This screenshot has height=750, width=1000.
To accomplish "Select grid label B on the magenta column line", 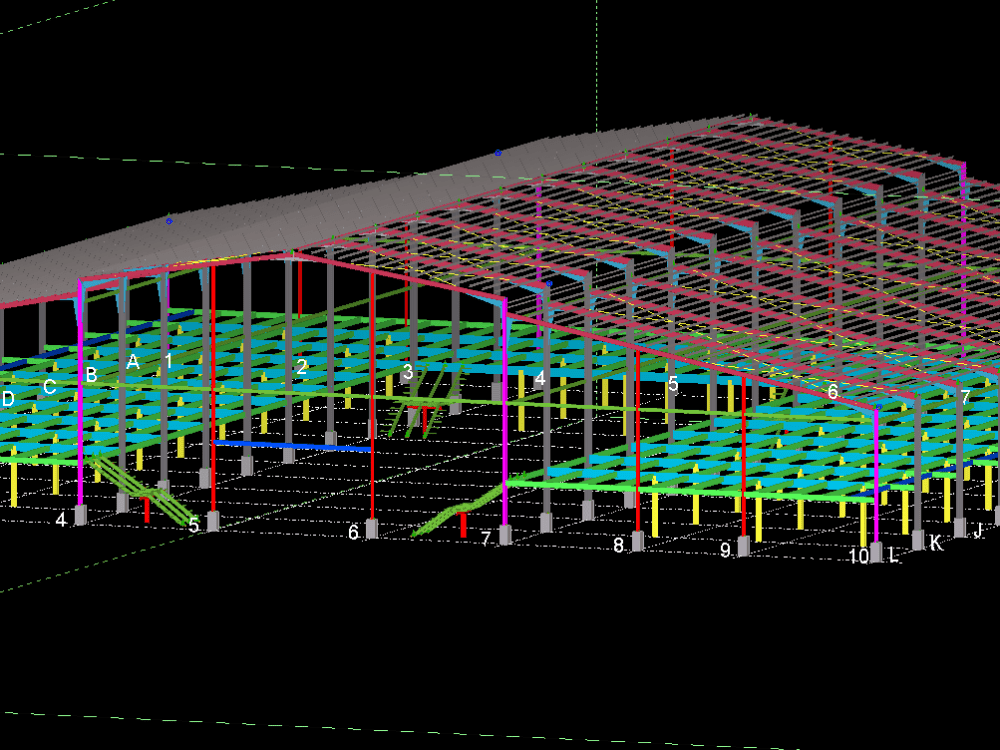I will point(91,376).
